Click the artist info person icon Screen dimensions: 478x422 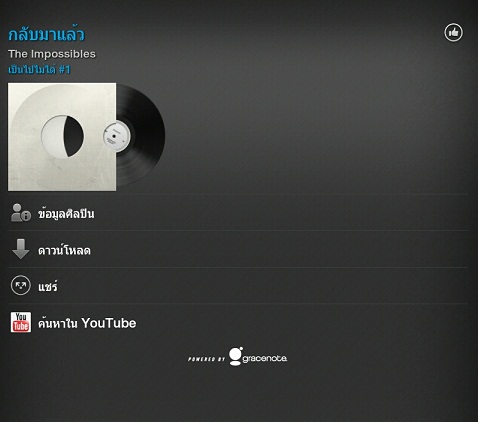click(21, 213)
